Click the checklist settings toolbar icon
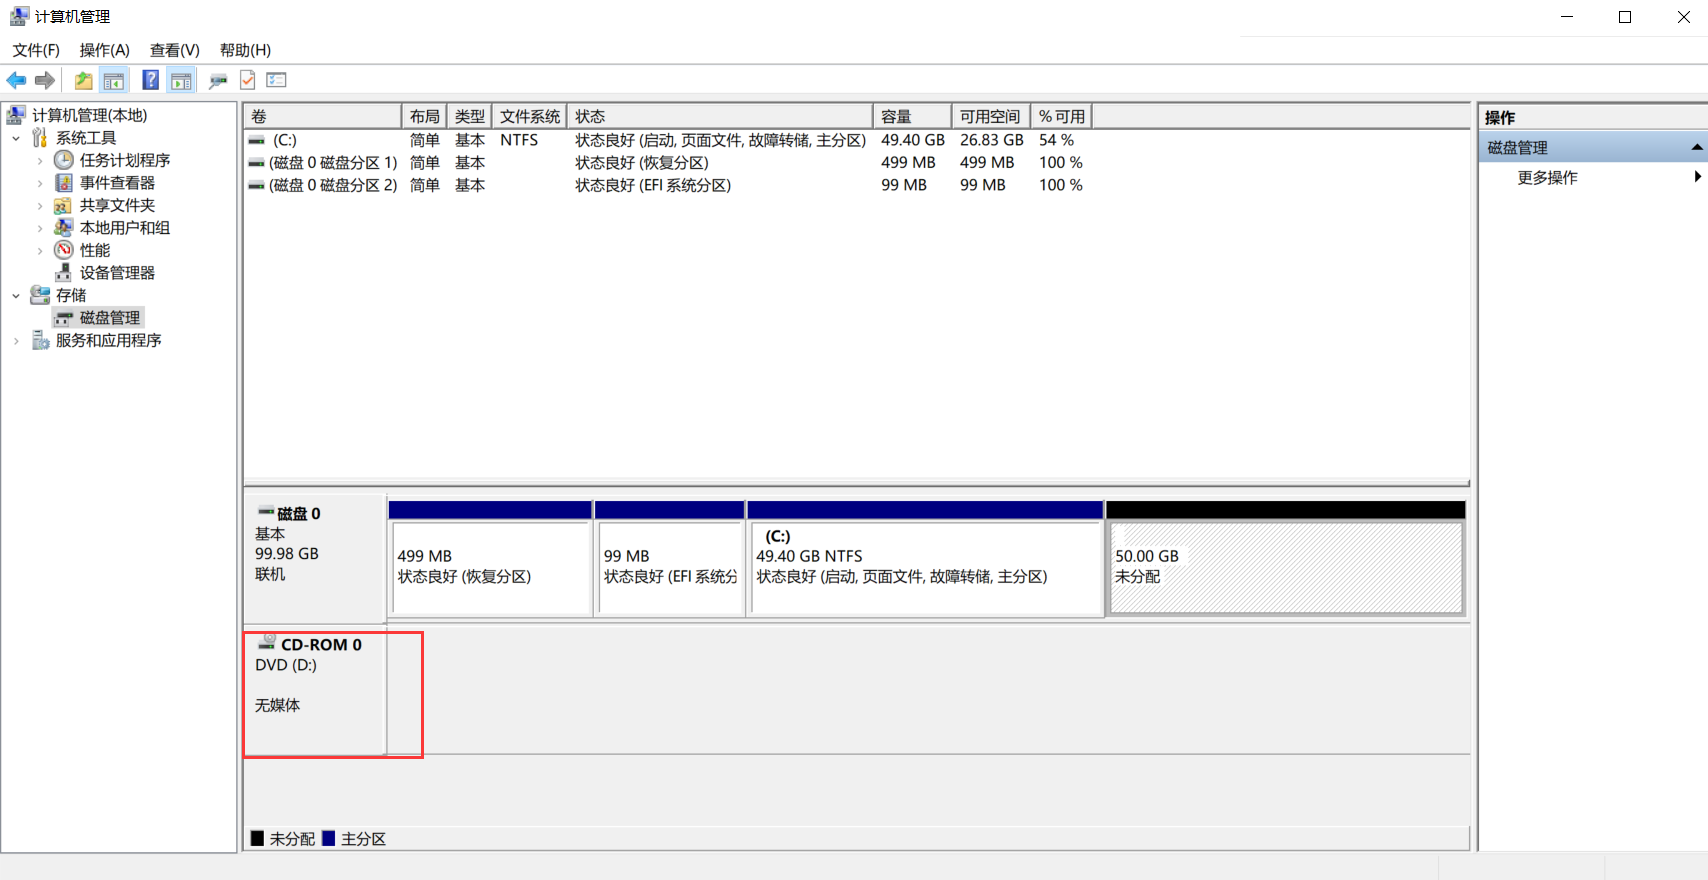Viewport: 1708px width, 880px height. [x=277, y=81]
